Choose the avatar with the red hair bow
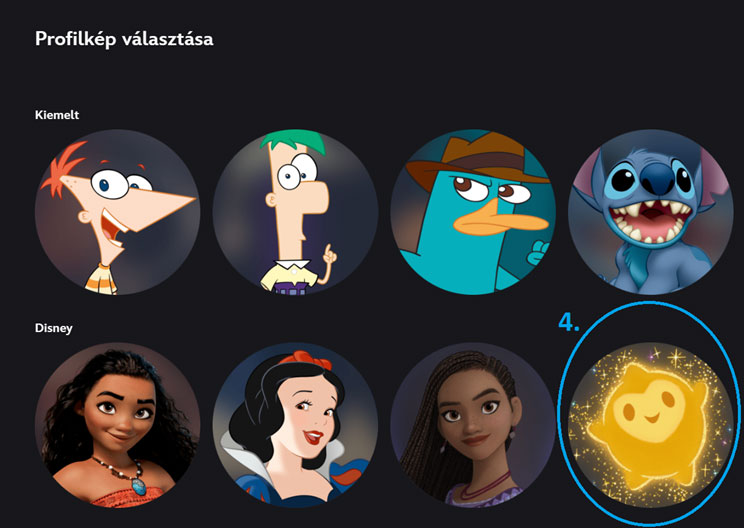This screenshot has width=744, height=528. point(295,425)
